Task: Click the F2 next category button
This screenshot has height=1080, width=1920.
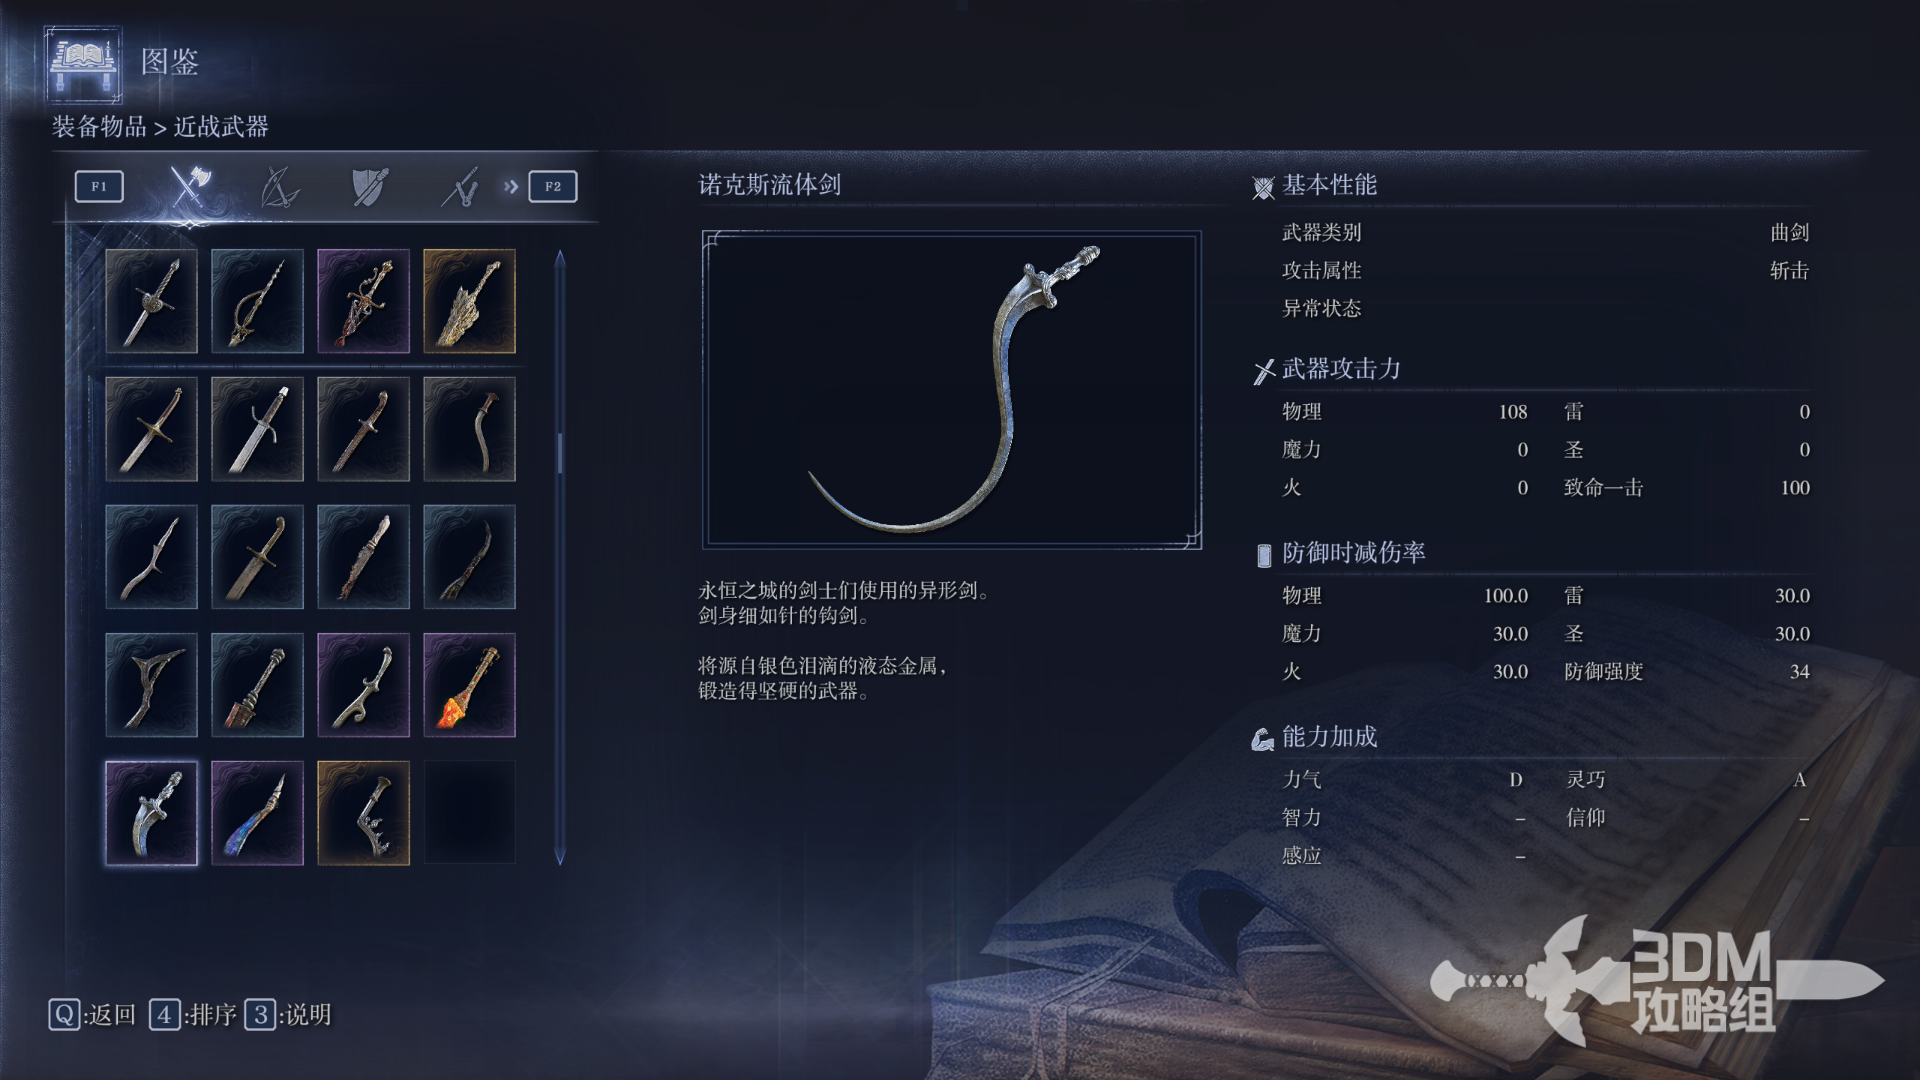Action: click(x=553, y=186)
